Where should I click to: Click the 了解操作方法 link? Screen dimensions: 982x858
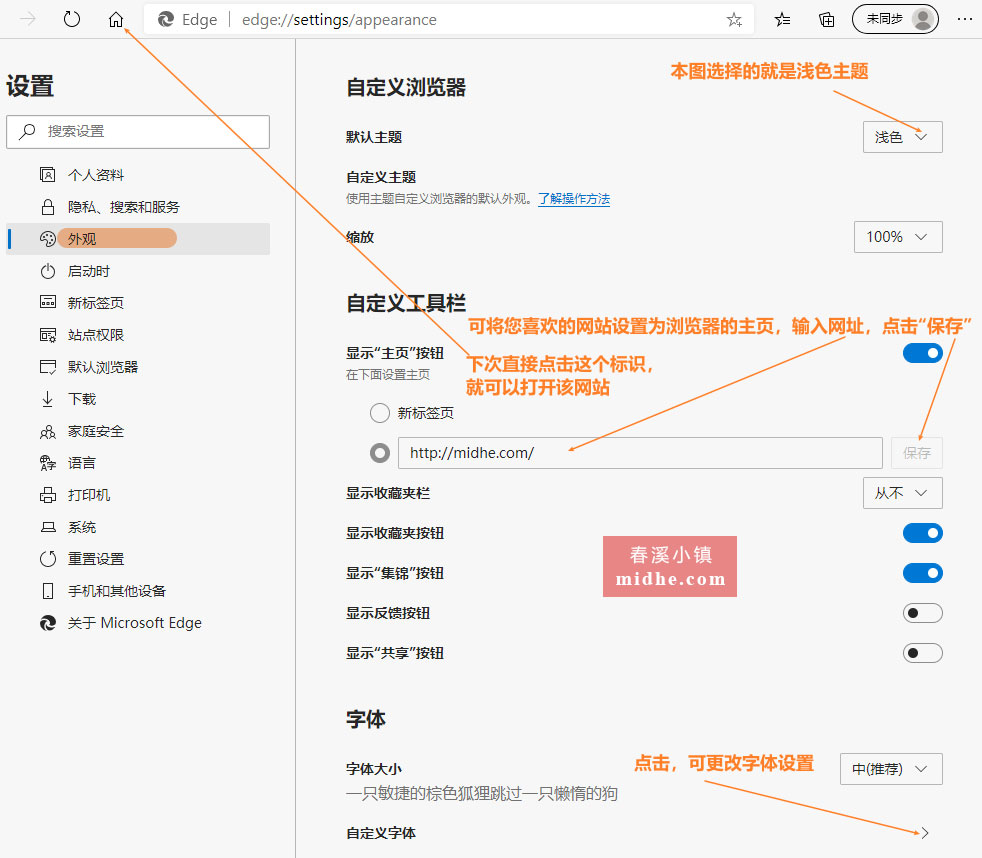[x=574, y=199]
